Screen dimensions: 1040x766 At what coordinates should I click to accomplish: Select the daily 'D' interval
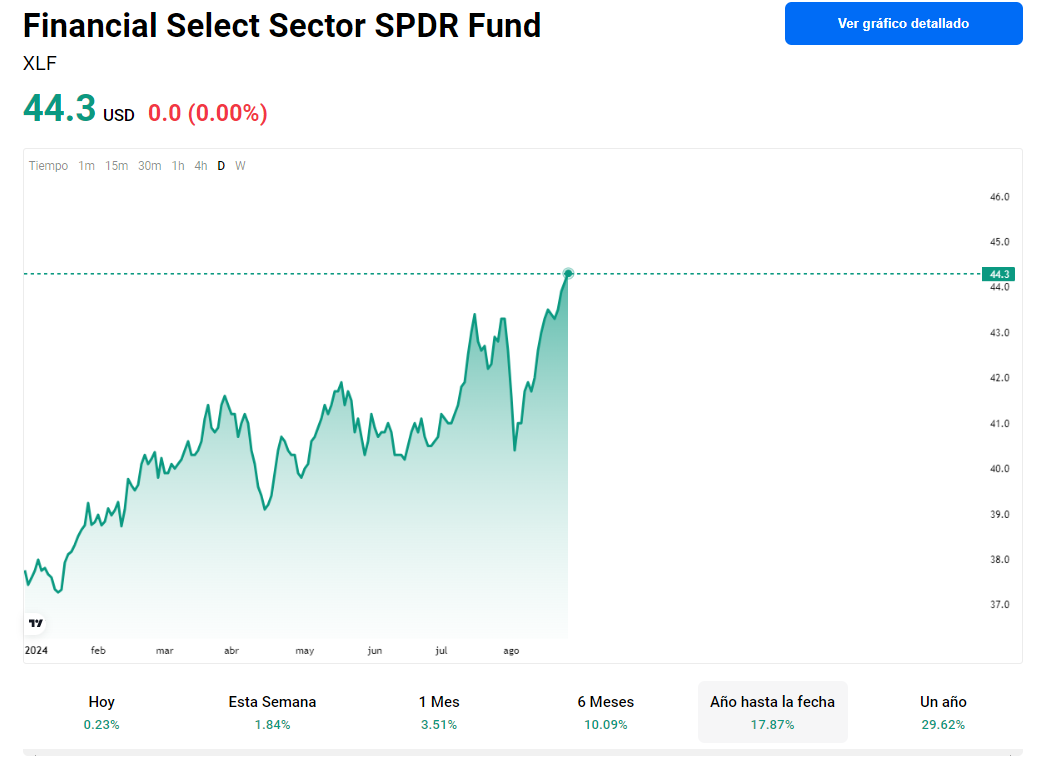pos(221,166)
